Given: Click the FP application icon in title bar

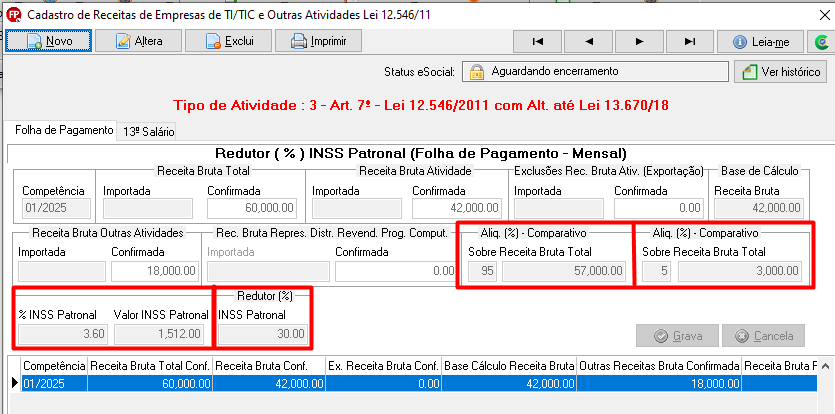Looking at the screenshot, I should tap(14, 15).
